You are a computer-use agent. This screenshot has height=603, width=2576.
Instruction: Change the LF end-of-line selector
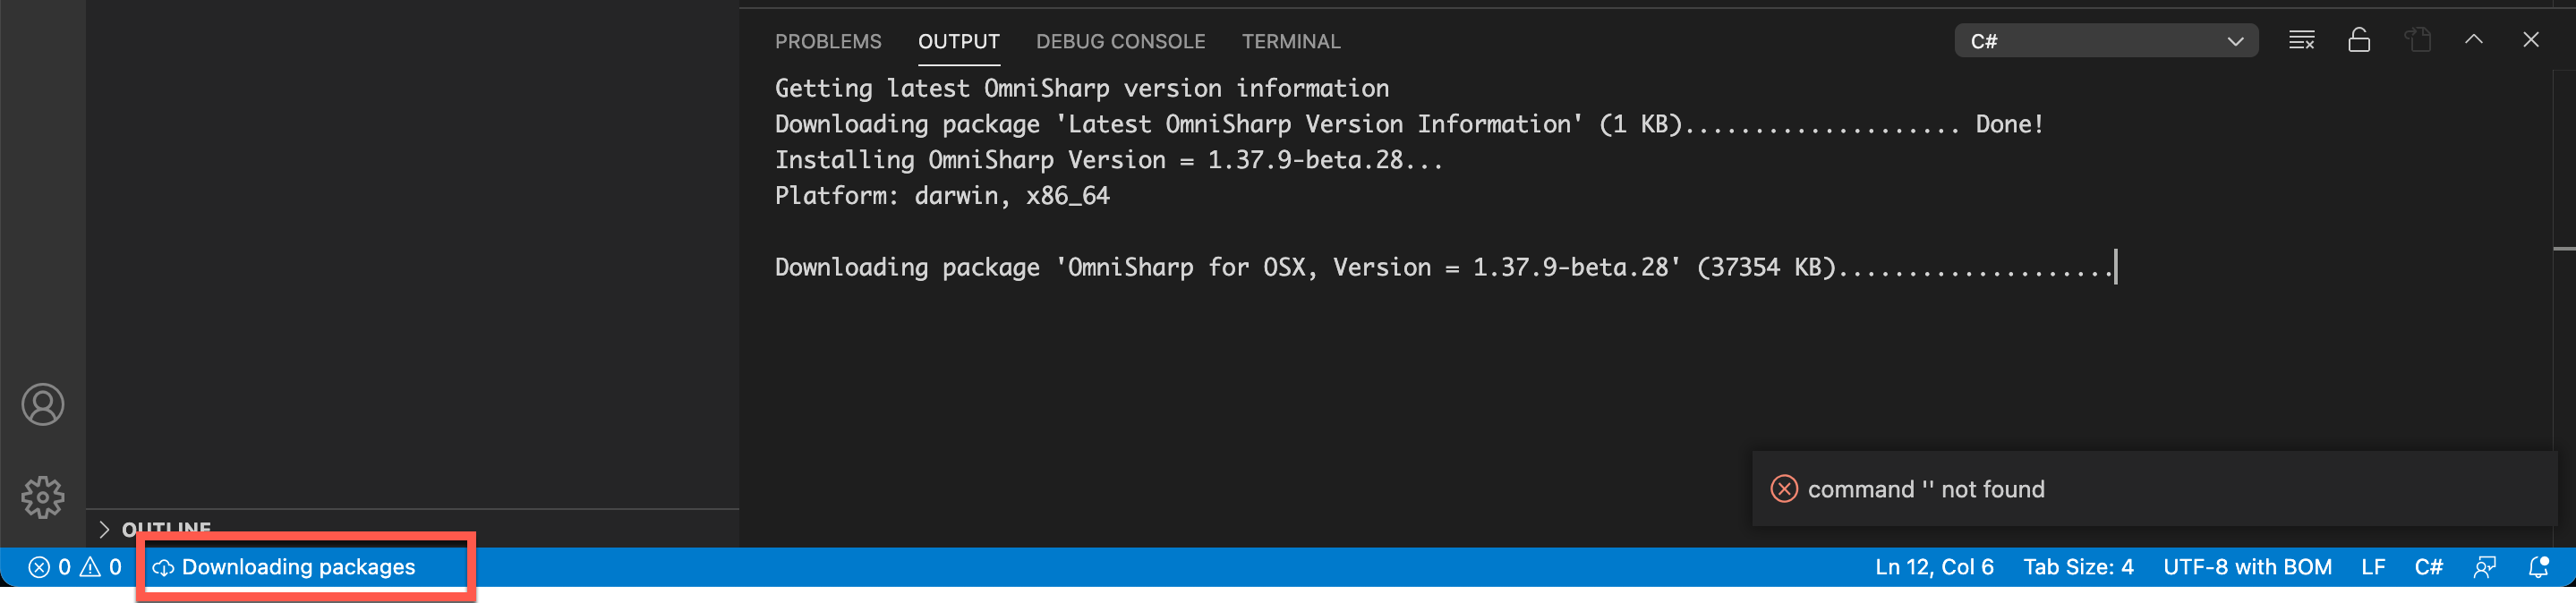pos(2373,566)
